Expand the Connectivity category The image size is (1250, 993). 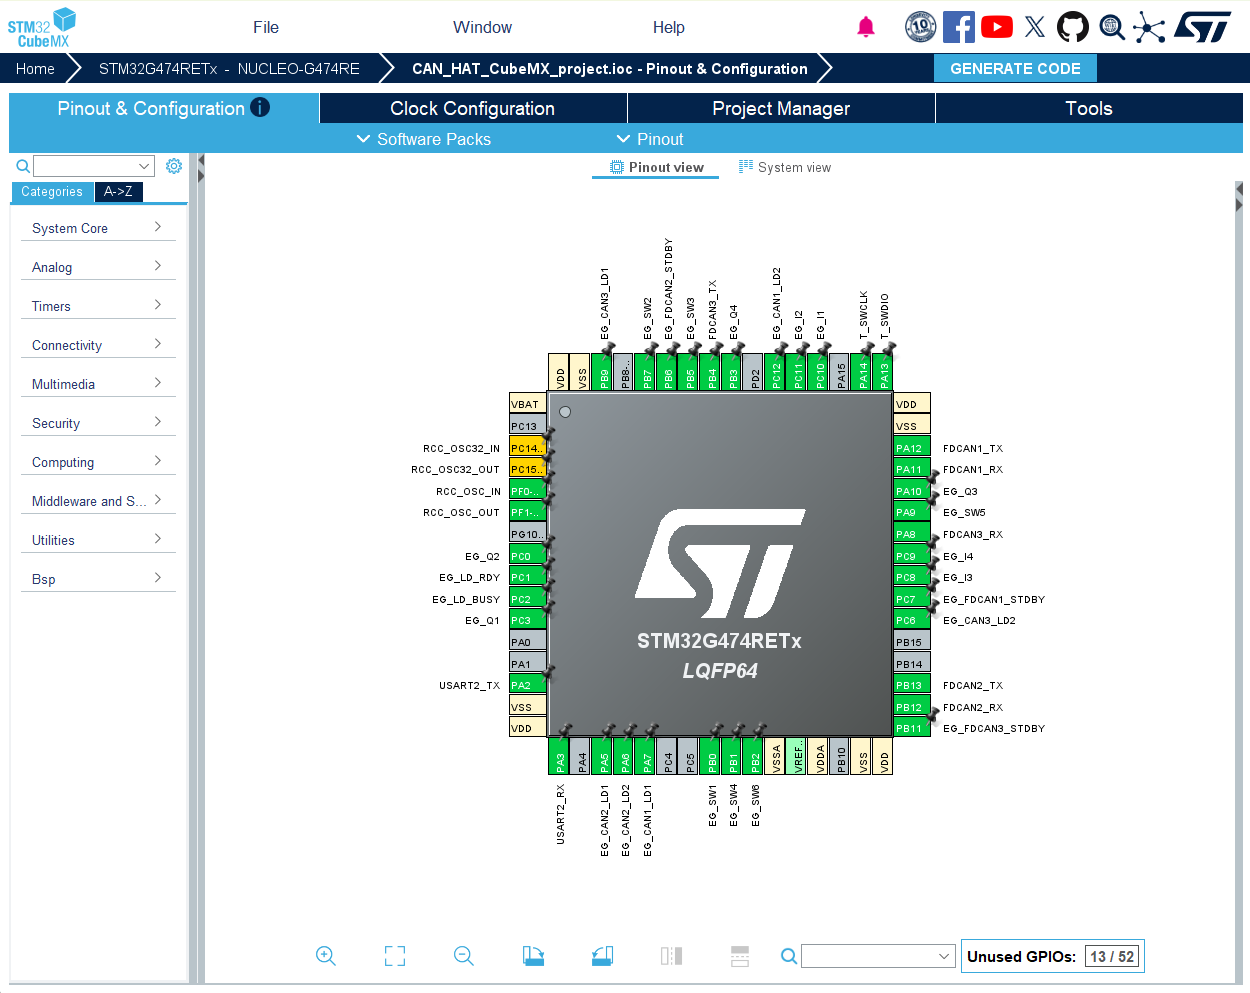point(98,345)
